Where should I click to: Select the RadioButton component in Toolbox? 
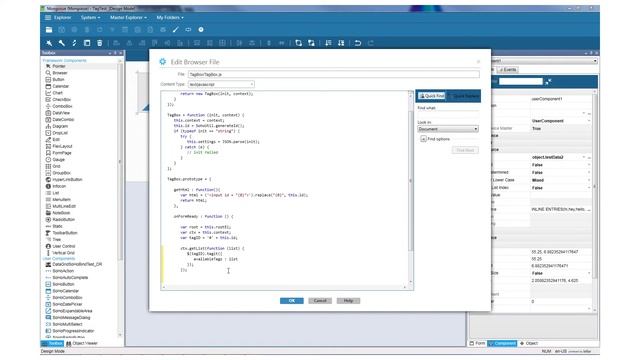63,220
